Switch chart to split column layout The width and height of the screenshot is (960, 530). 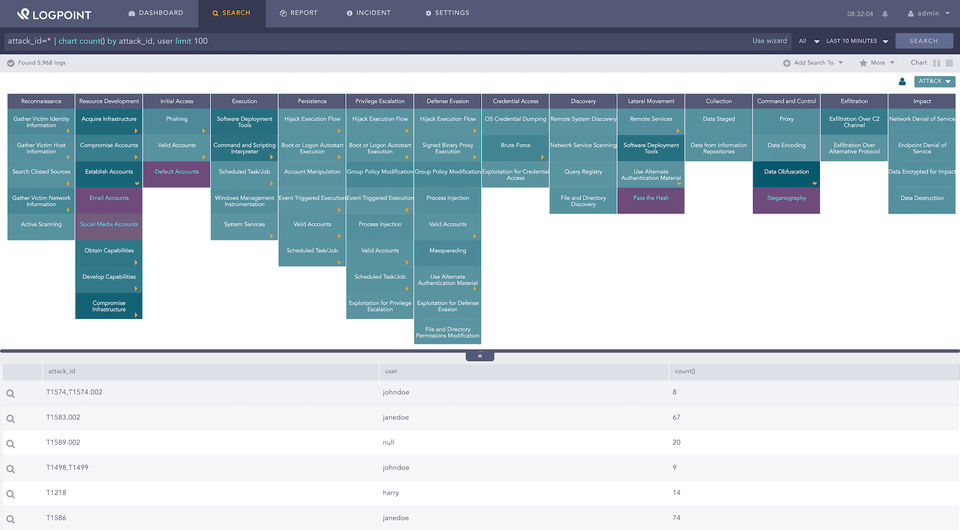[936, 63]
